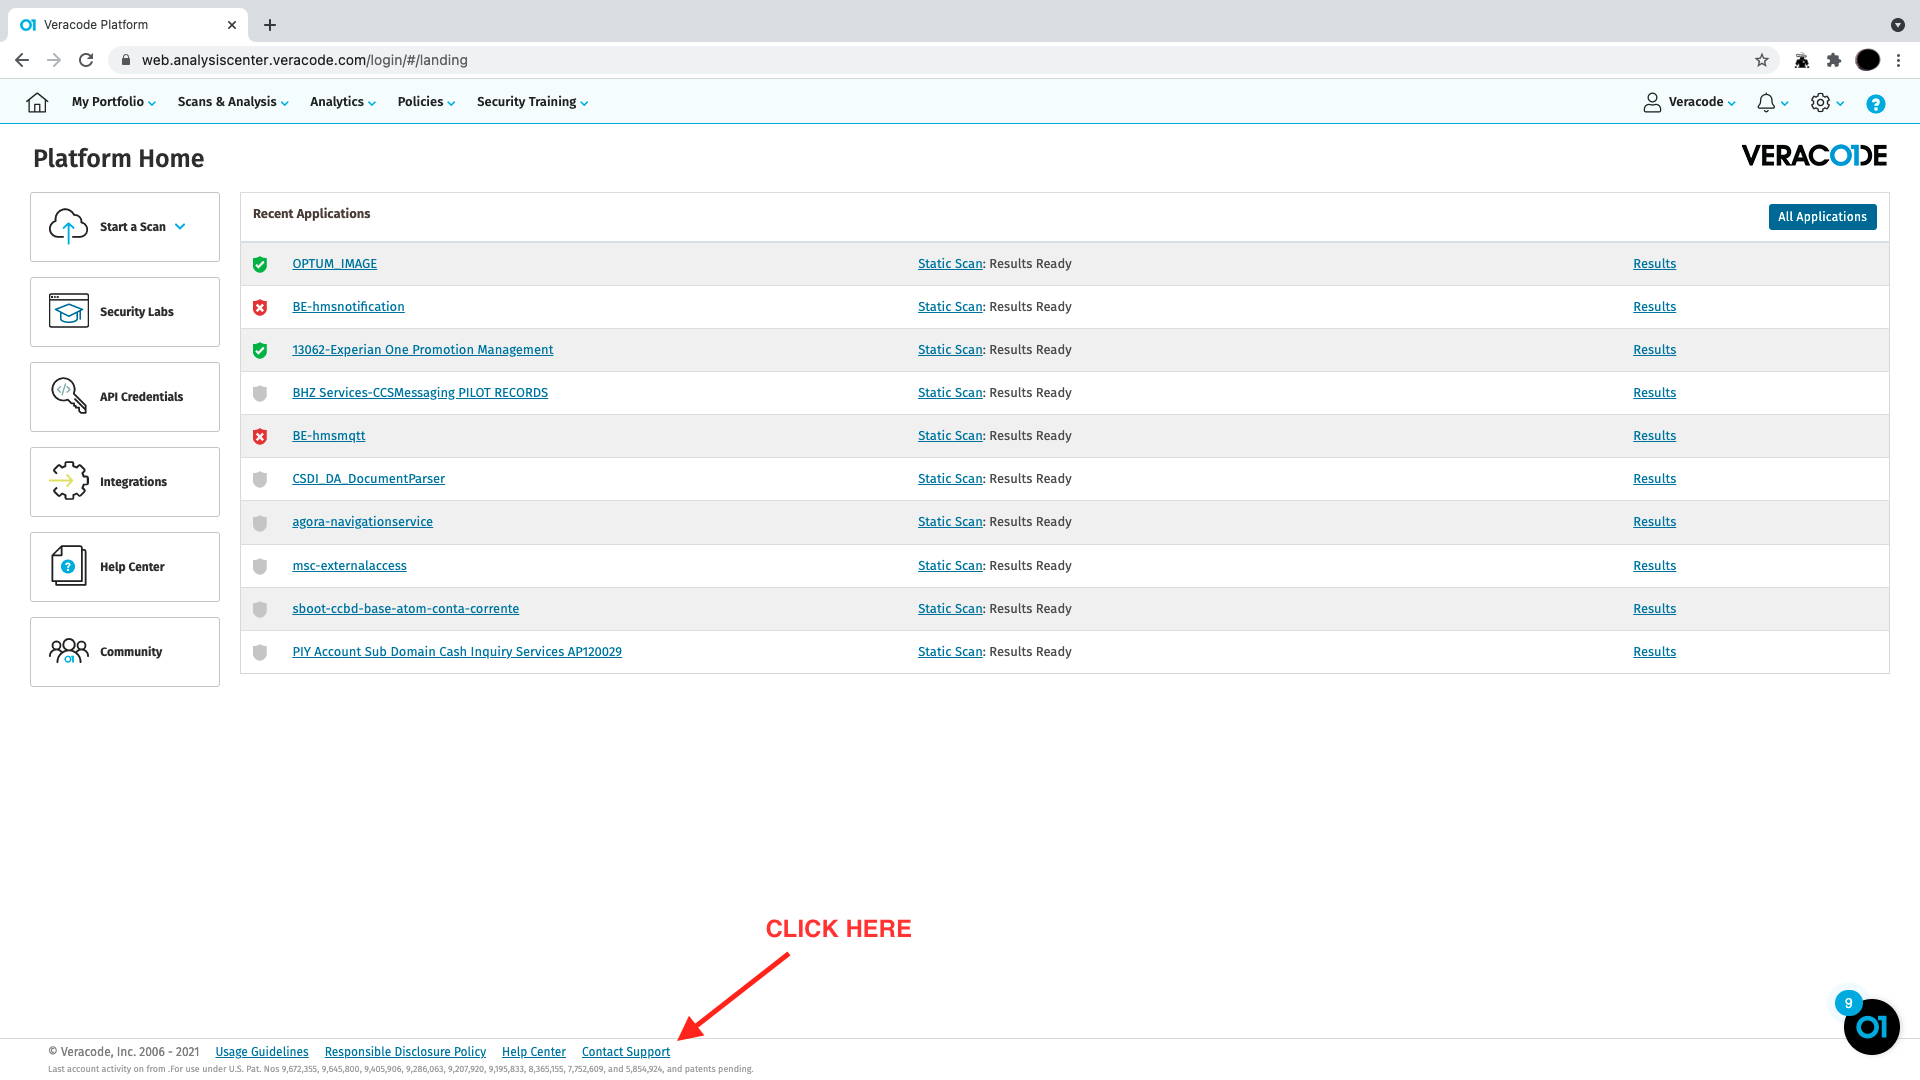The height and width of the screenshot is (1080, 1920).
Task: Bookmark this page with the star icon
Action: point(1761,60)
